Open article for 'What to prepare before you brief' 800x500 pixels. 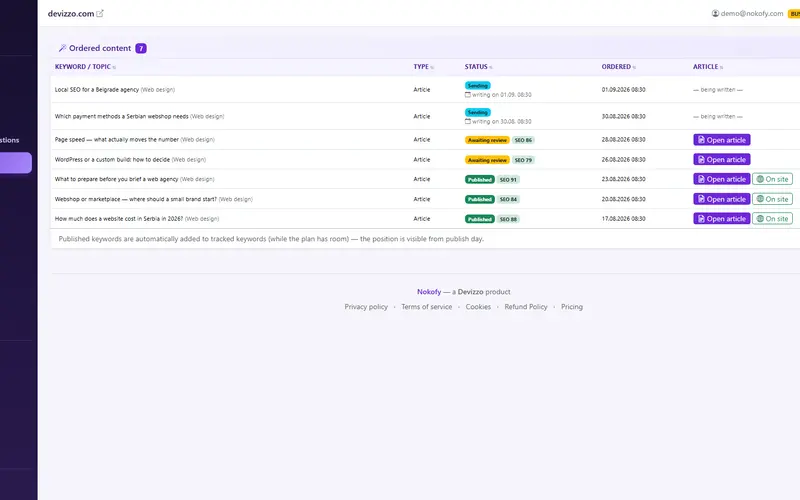click(721, 179)
